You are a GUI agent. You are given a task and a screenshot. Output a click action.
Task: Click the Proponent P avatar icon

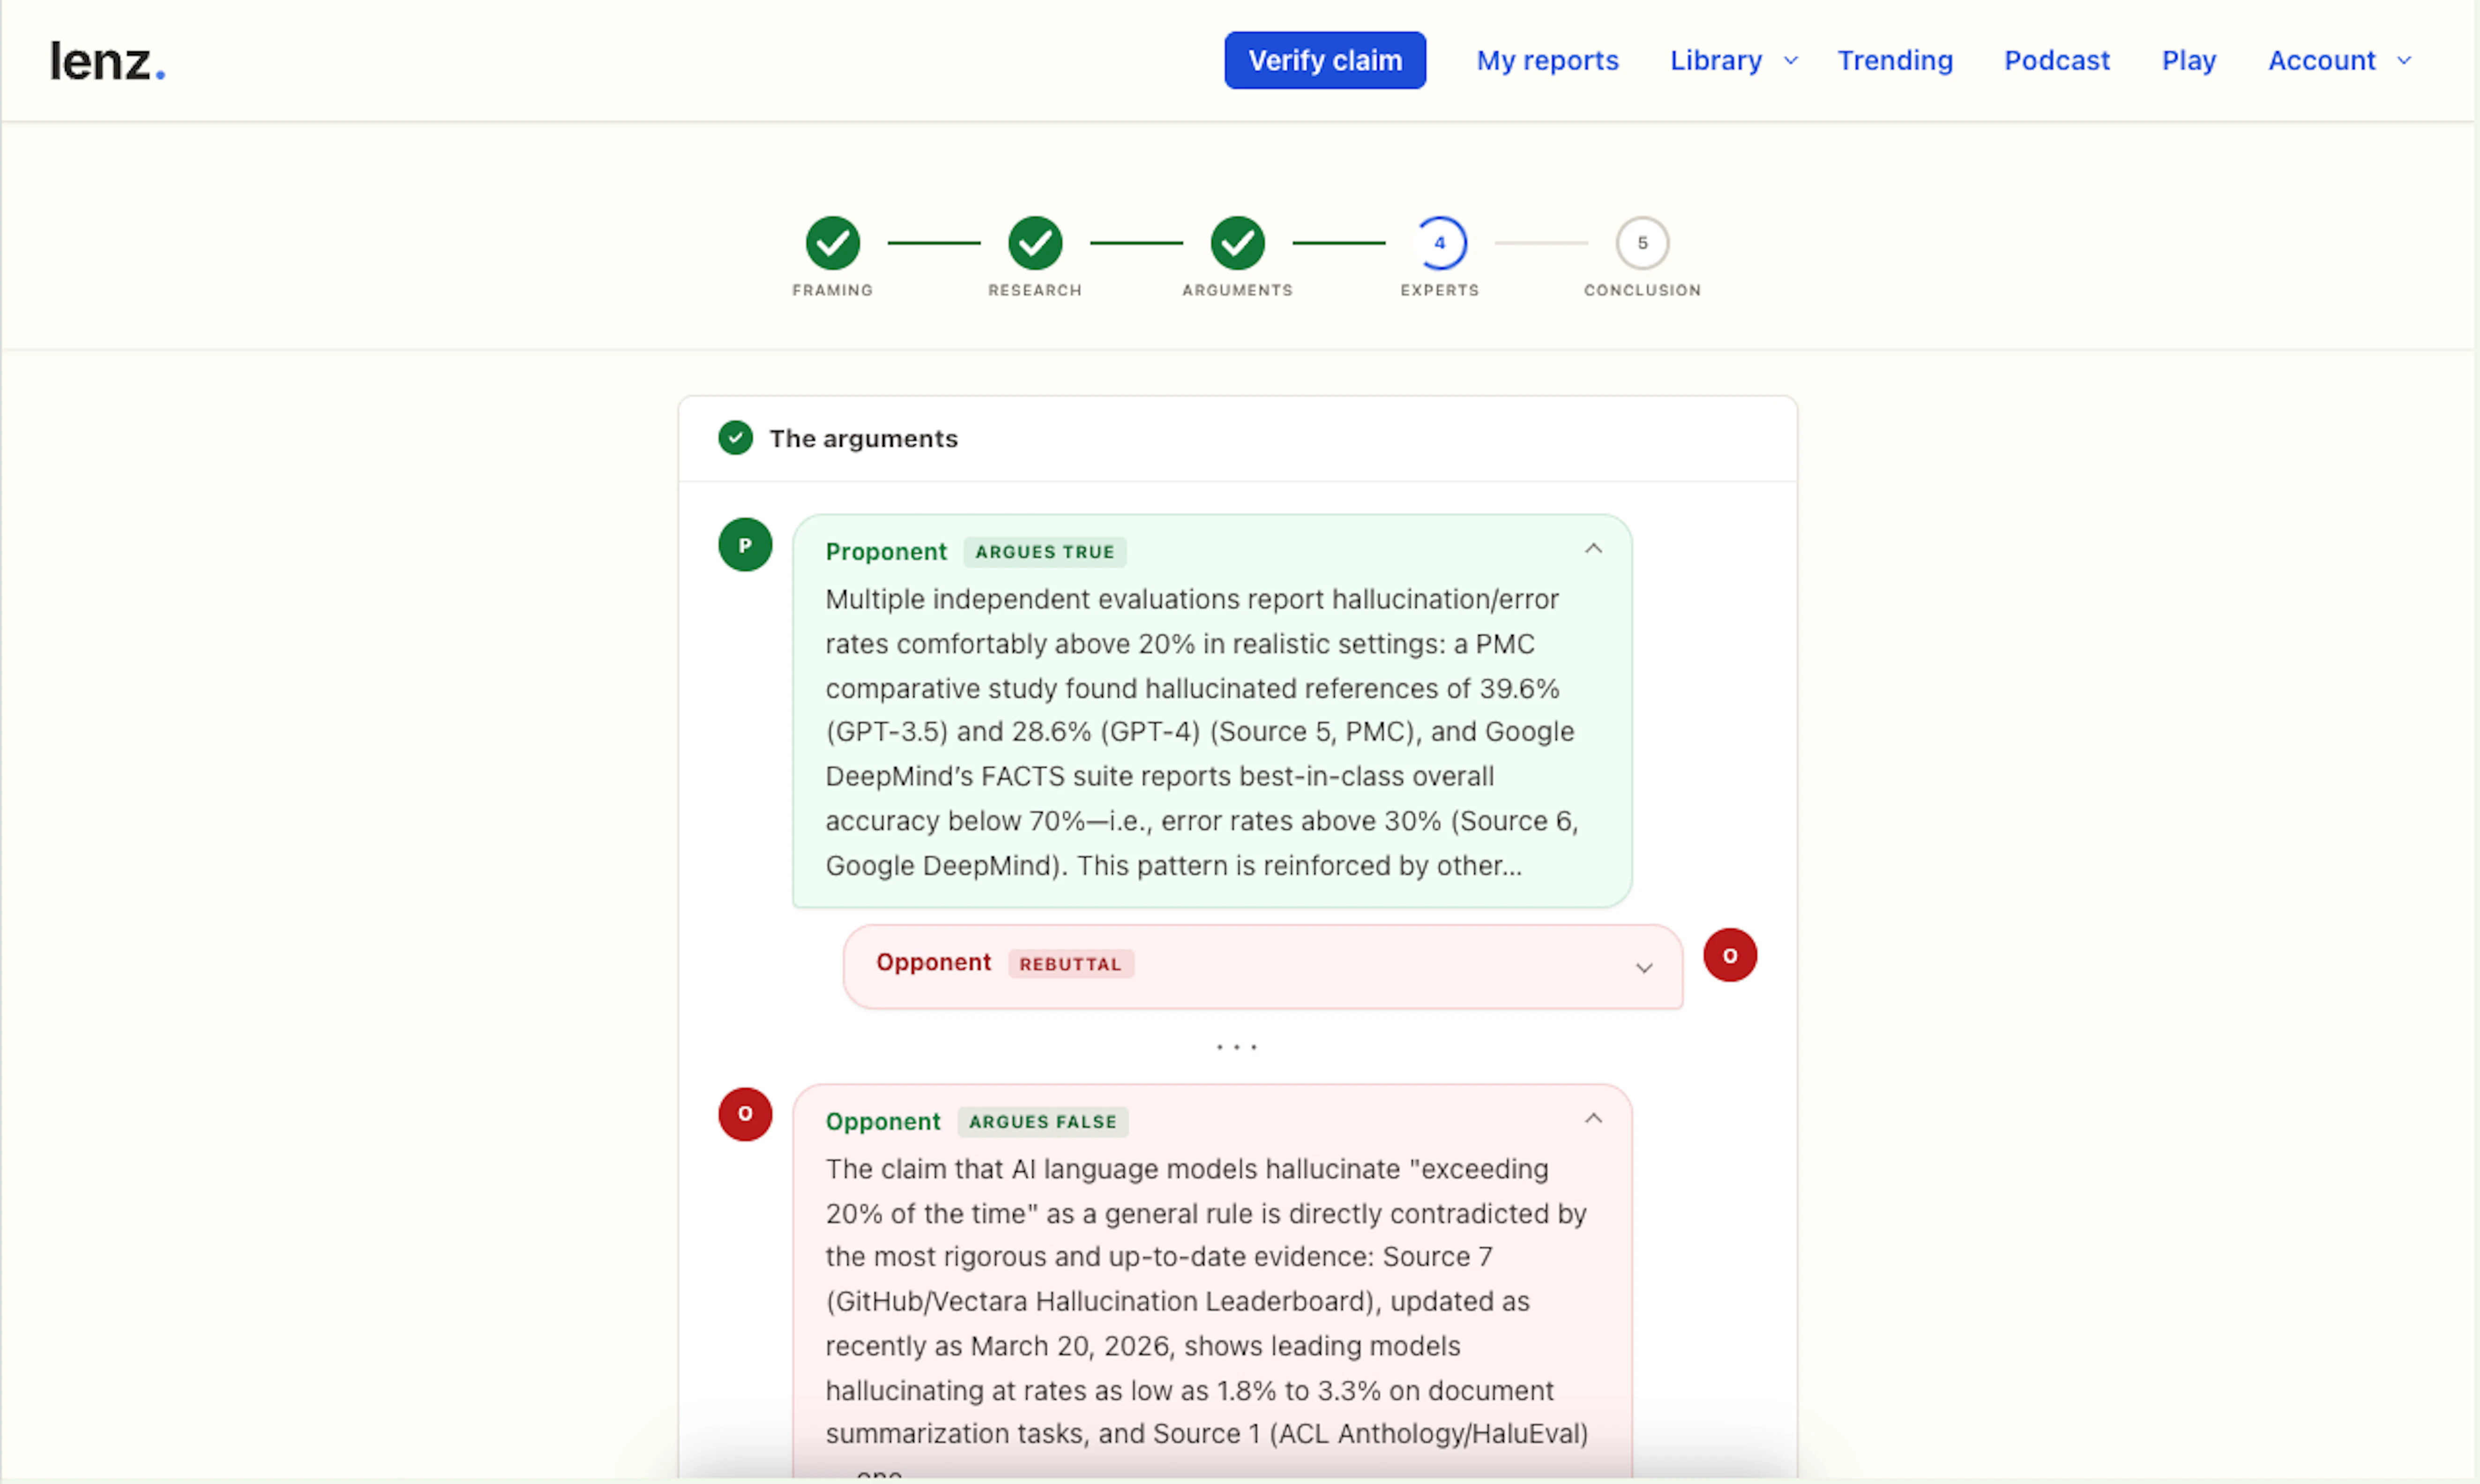coord(744,545)
